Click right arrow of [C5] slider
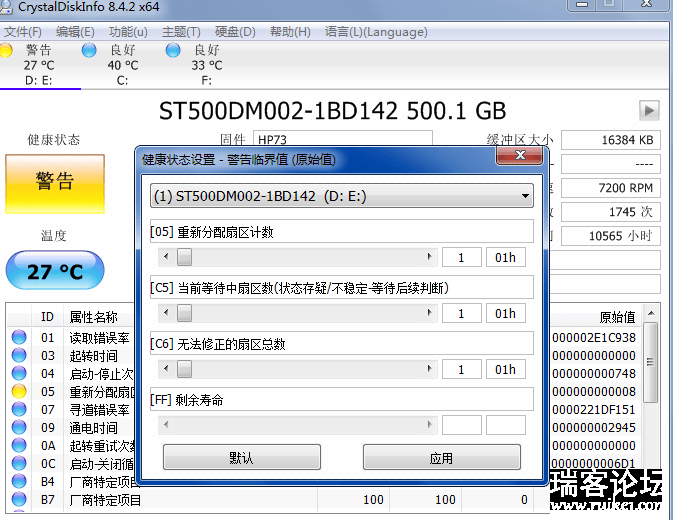Image resolution: width=673 pixels, height=520 pixels. click(429, 313)
